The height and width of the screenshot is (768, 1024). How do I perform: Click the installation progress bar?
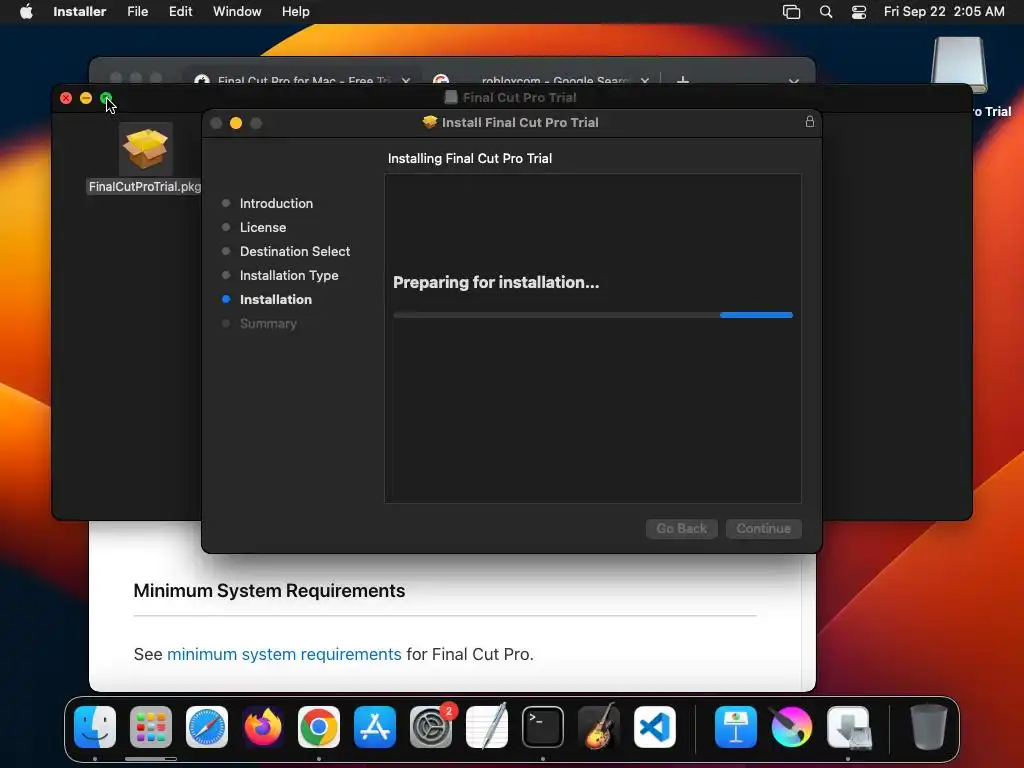(x=593, y=315)
